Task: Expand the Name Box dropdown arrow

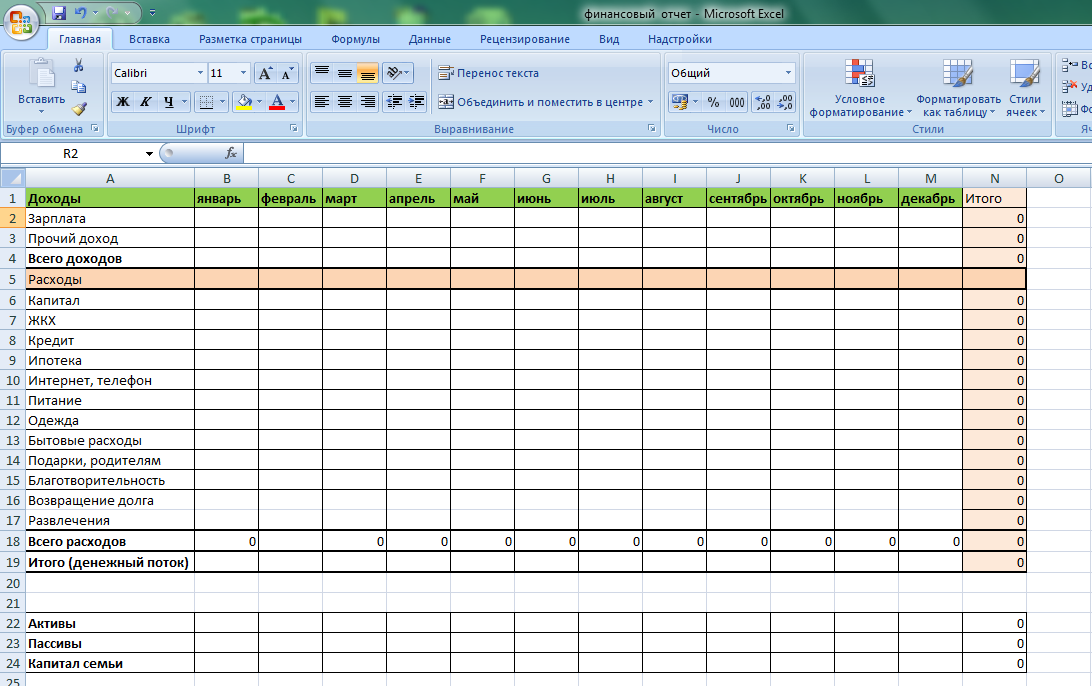Action: 149,153
